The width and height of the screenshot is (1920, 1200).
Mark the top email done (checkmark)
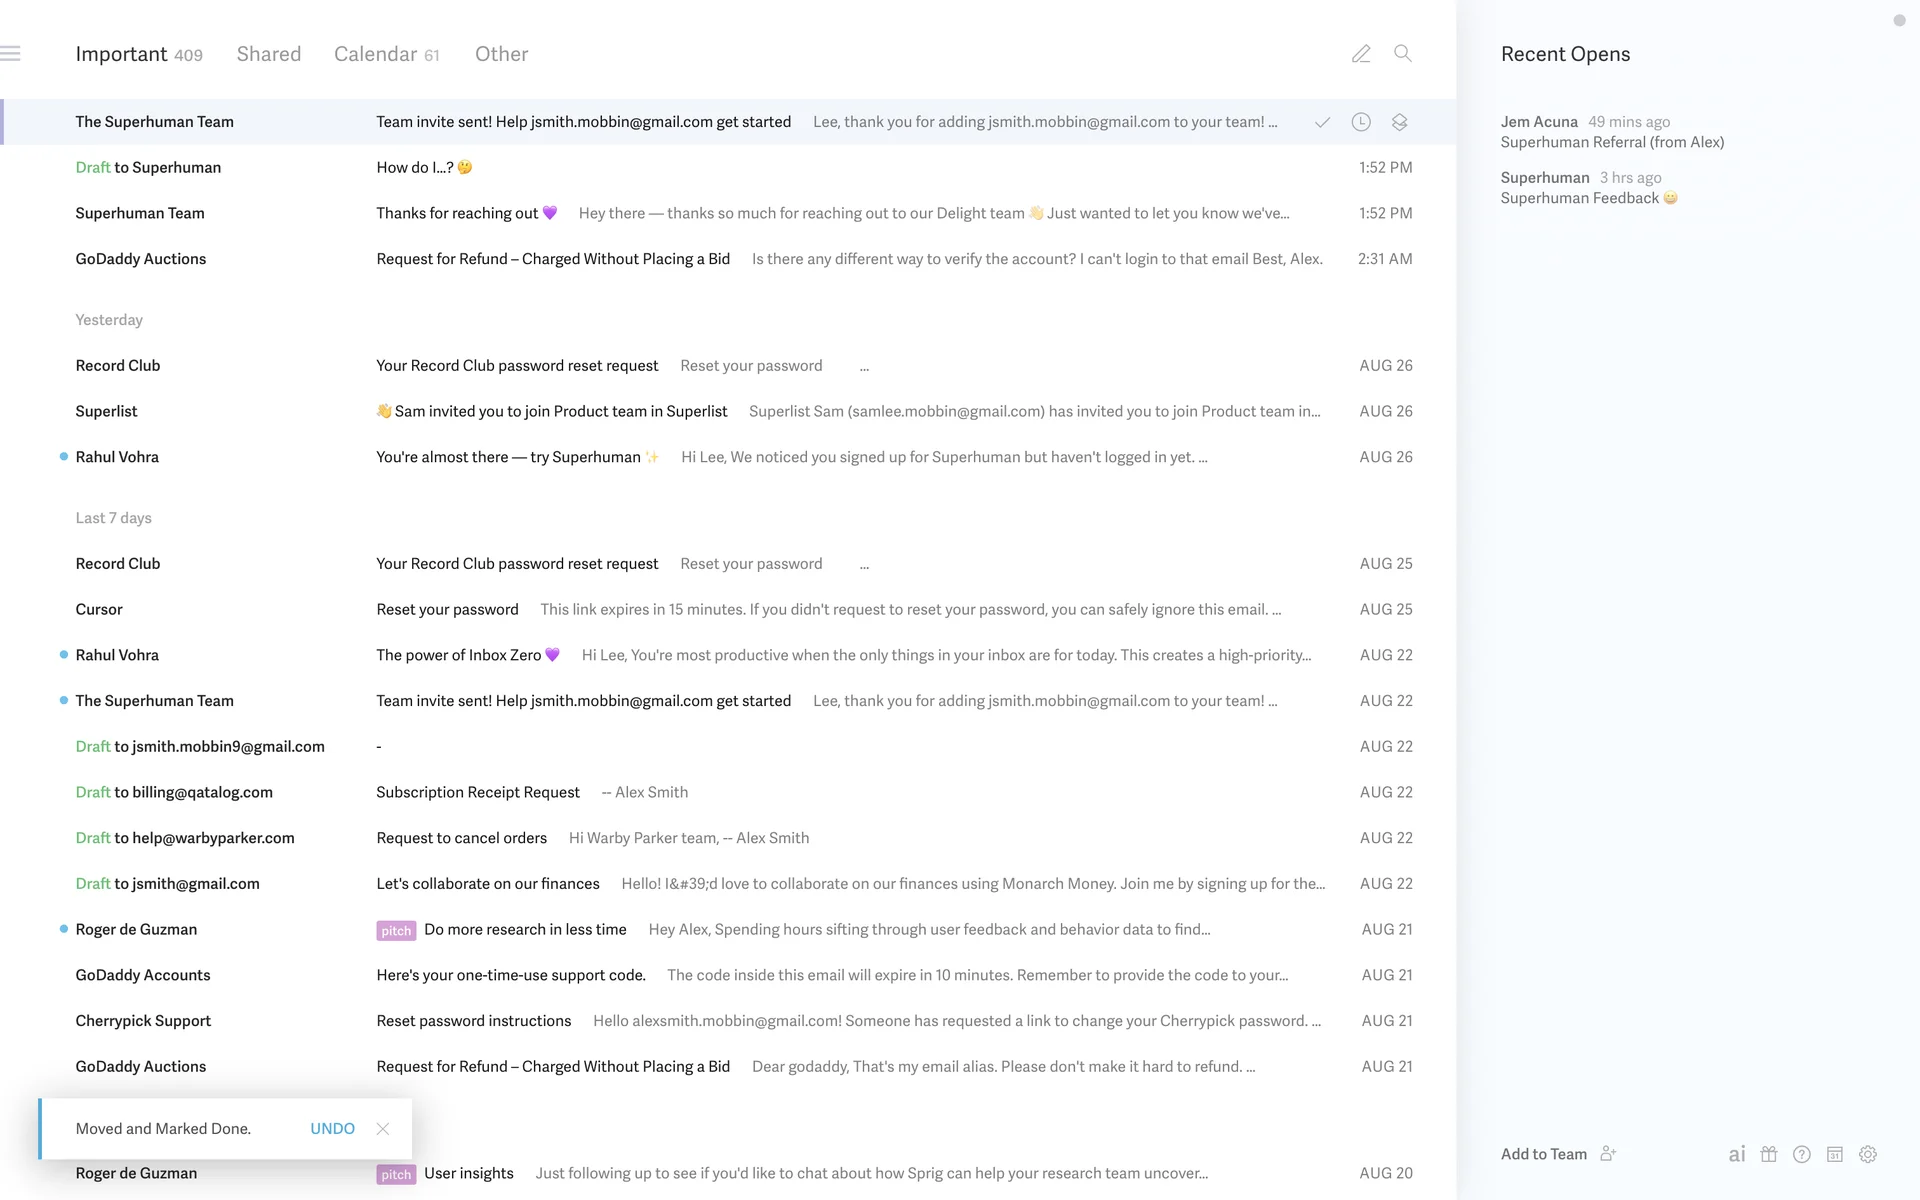pos(1322,122)
